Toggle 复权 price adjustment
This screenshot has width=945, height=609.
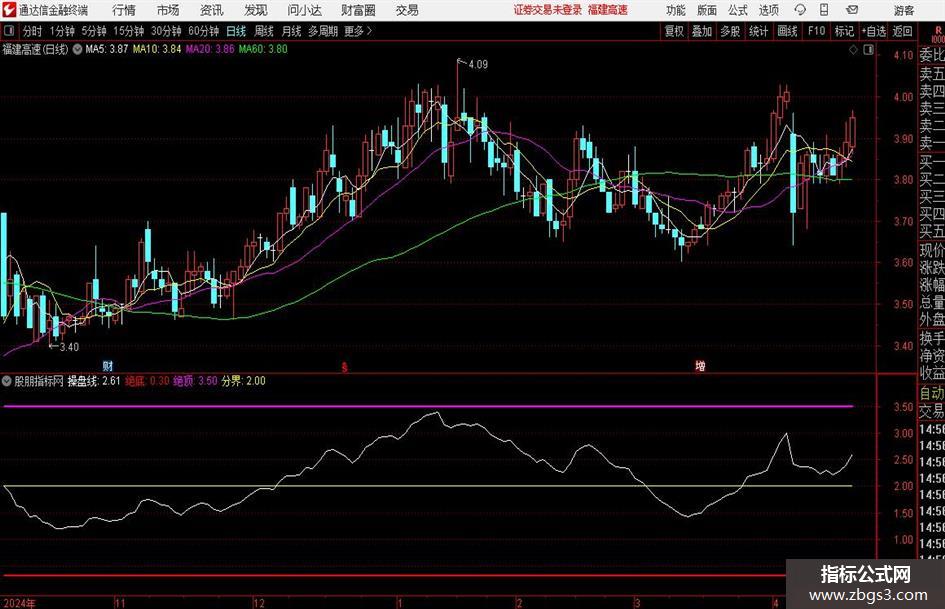click(674, 31)
